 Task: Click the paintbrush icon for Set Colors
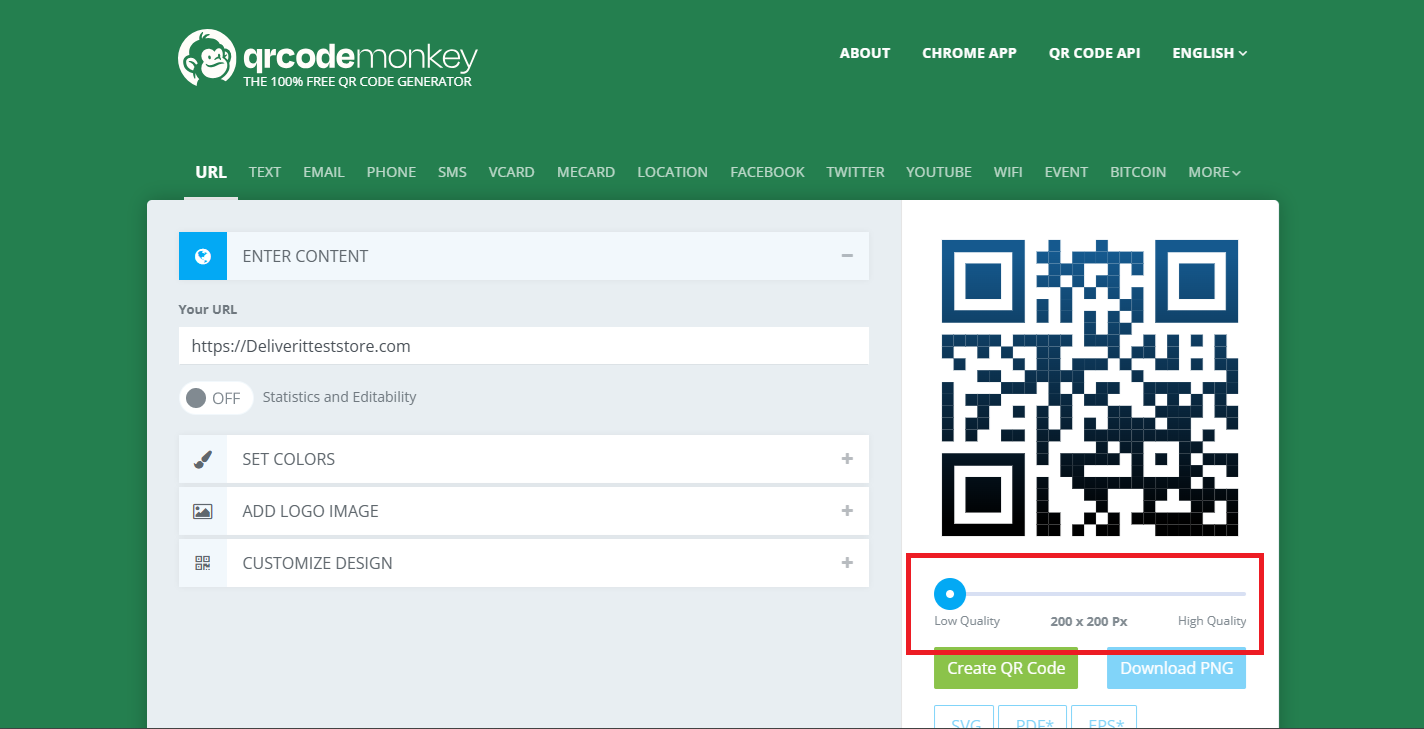click(x=203, y=459)
